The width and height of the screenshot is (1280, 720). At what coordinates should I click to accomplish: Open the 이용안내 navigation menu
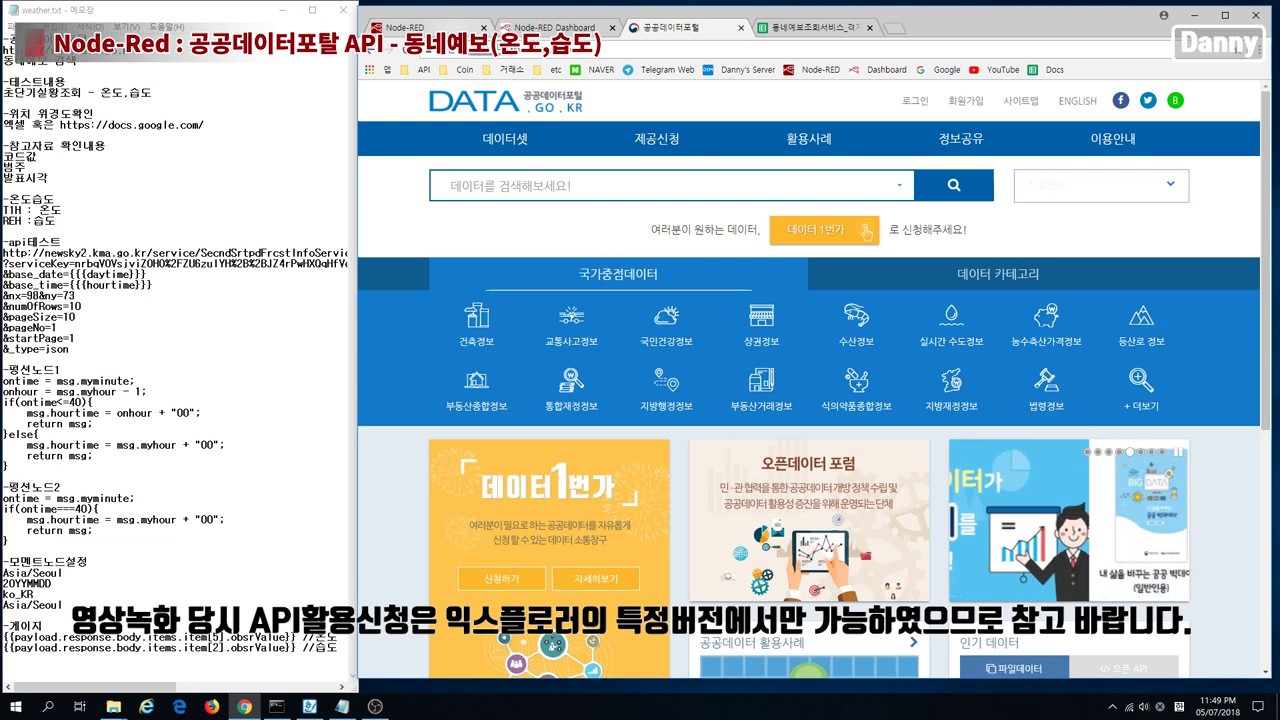tap(1113, 139)
